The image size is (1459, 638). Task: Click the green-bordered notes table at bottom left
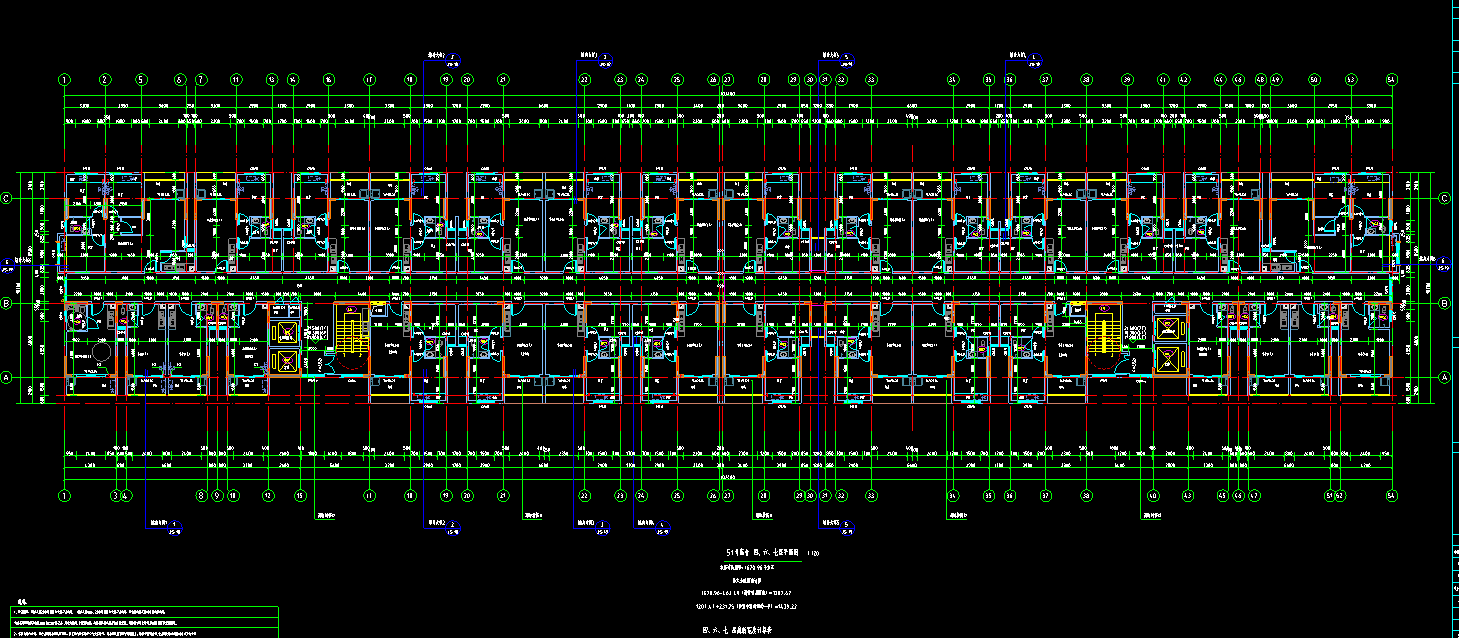point(140,621)
